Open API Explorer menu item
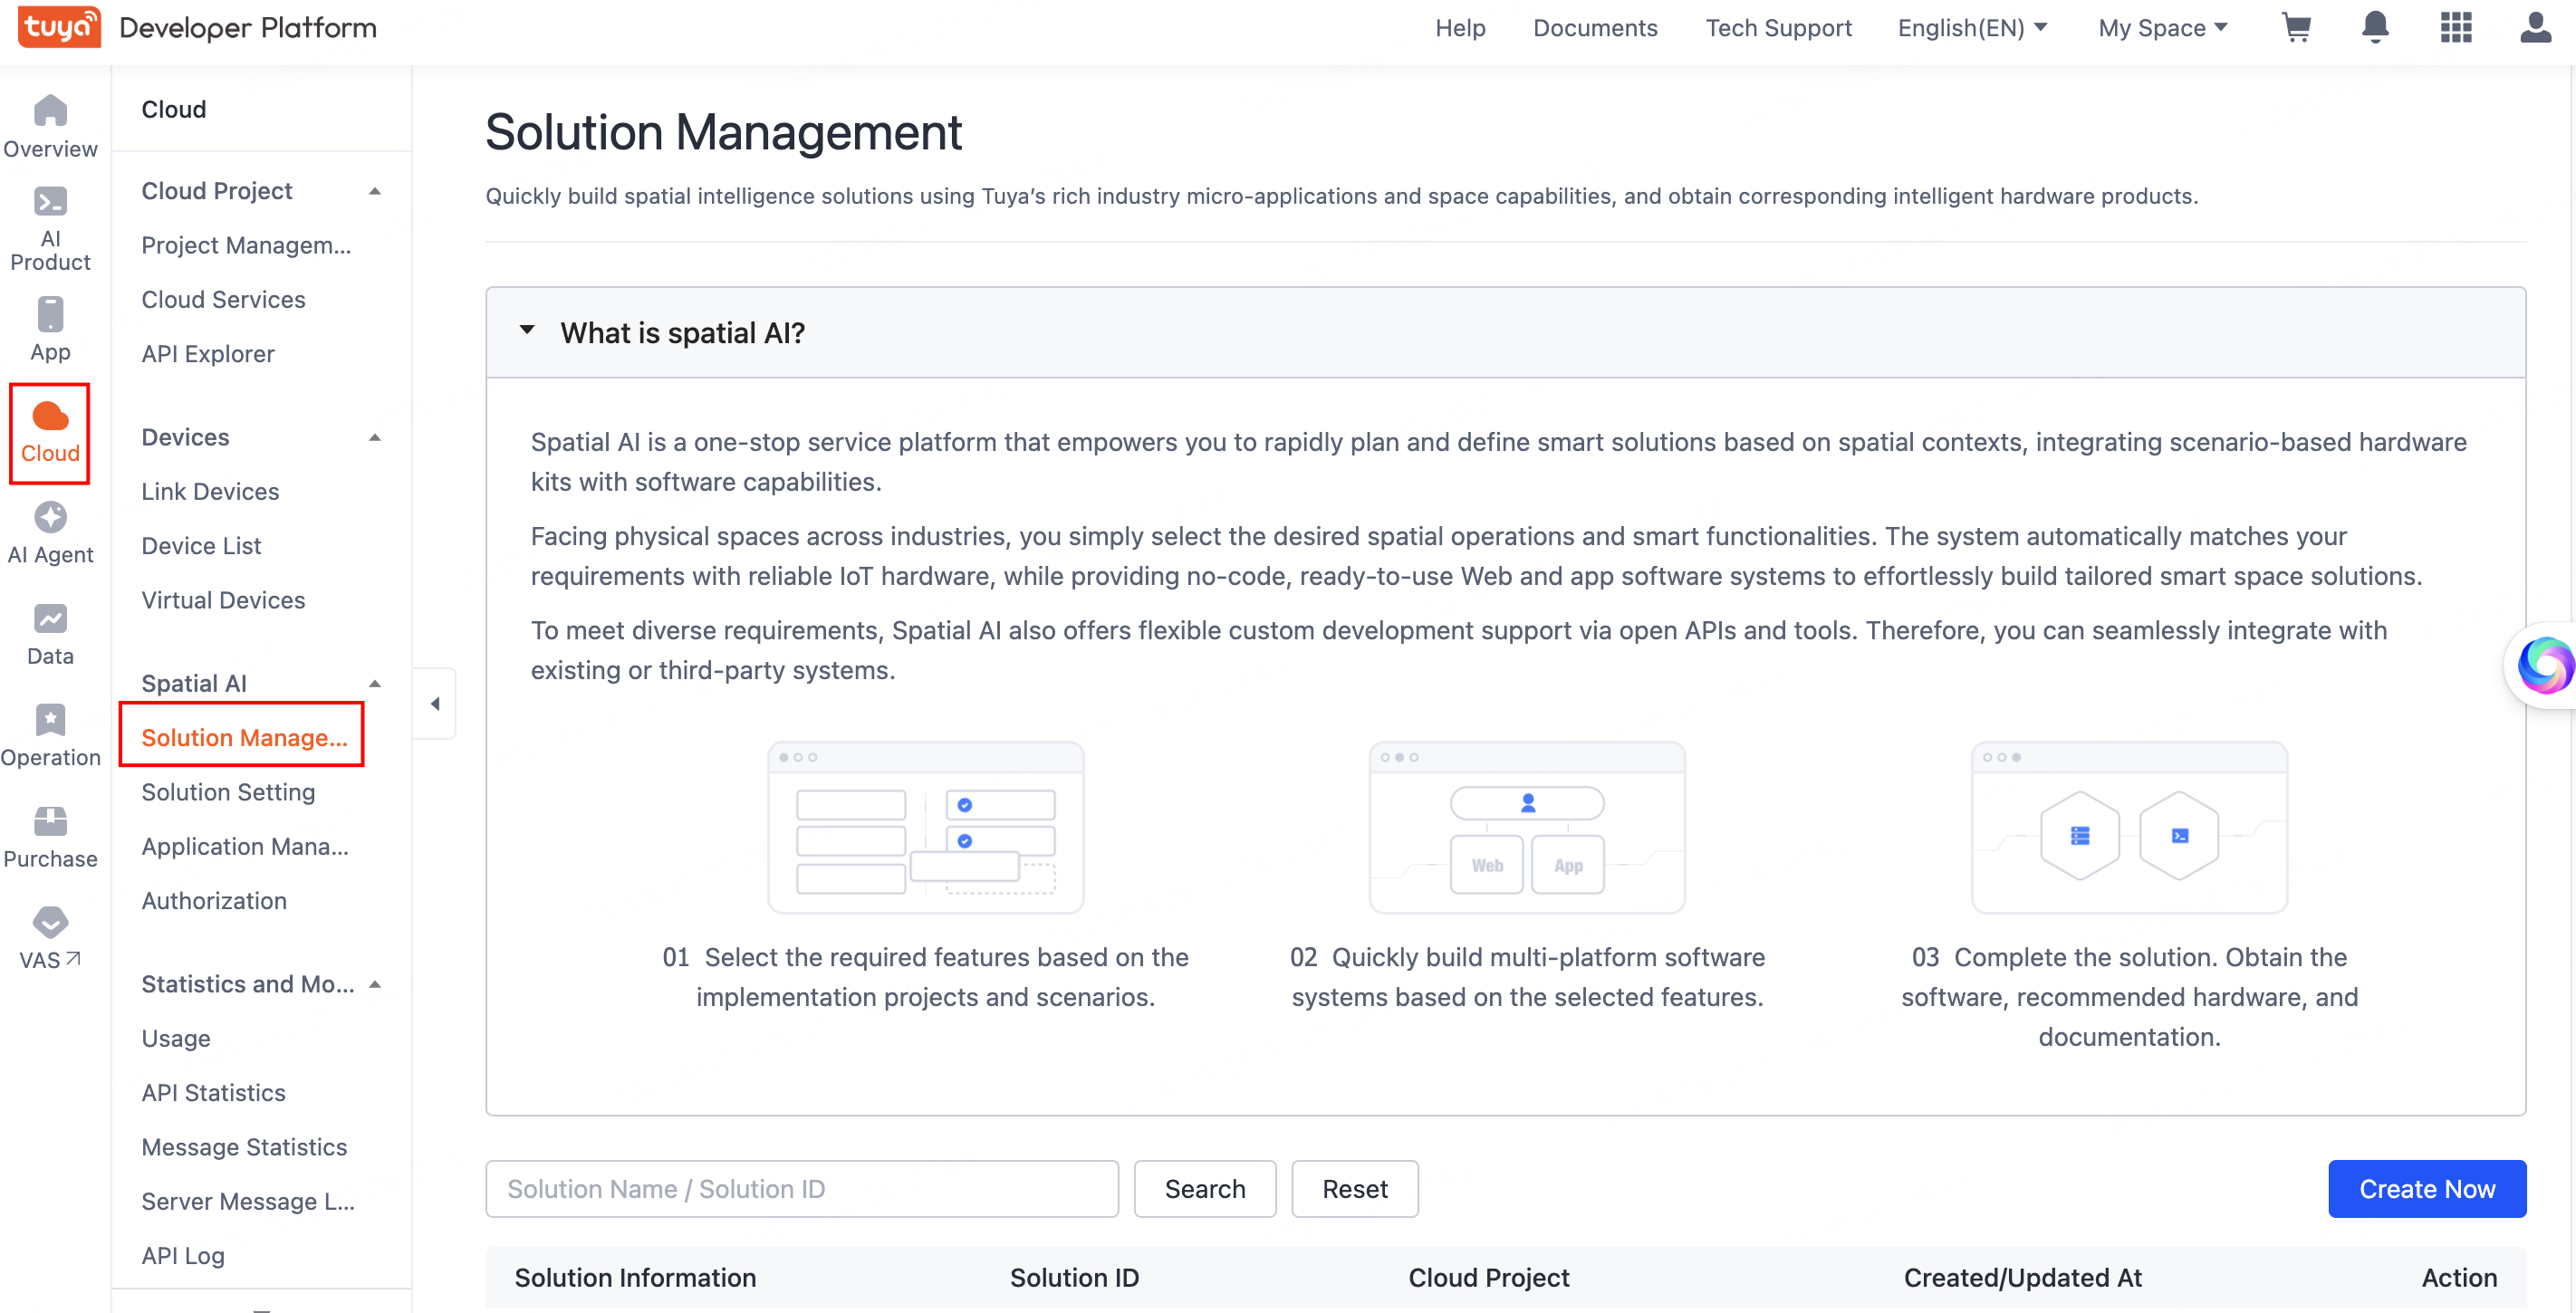This screenshot has height=1313, width=2576. click(208, 354)
